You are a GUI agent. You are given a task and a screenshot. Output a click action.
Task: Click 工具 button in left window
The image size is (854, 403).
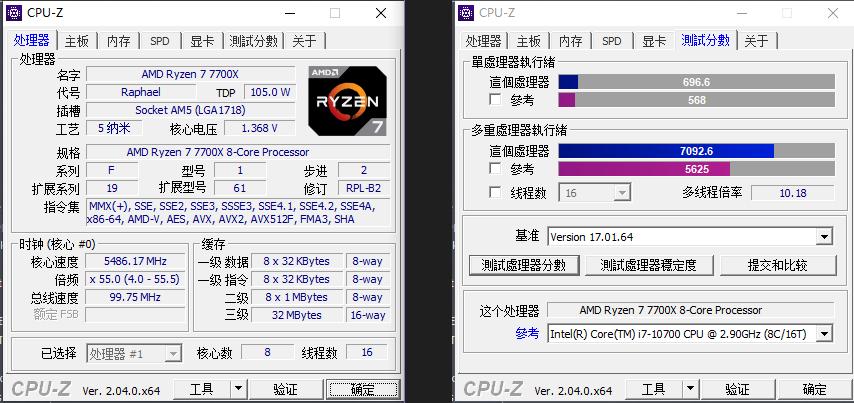[202, 389]
